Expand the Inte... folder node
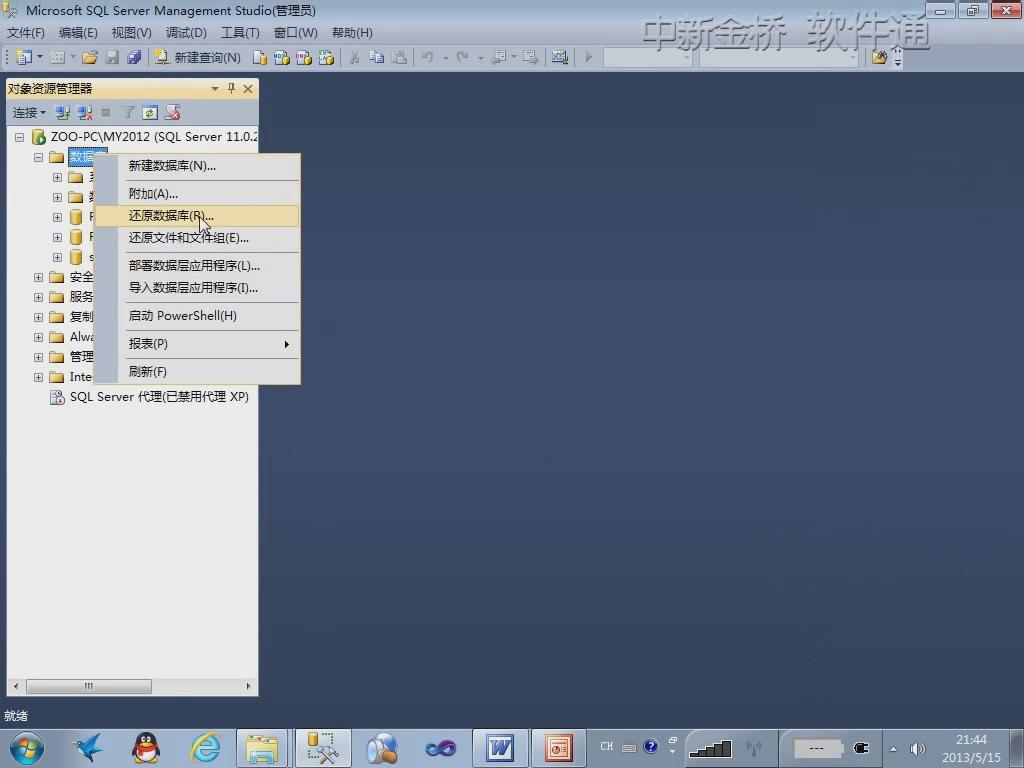The height and width of the screenshot is (768, 1024). (x=39, y=377)
